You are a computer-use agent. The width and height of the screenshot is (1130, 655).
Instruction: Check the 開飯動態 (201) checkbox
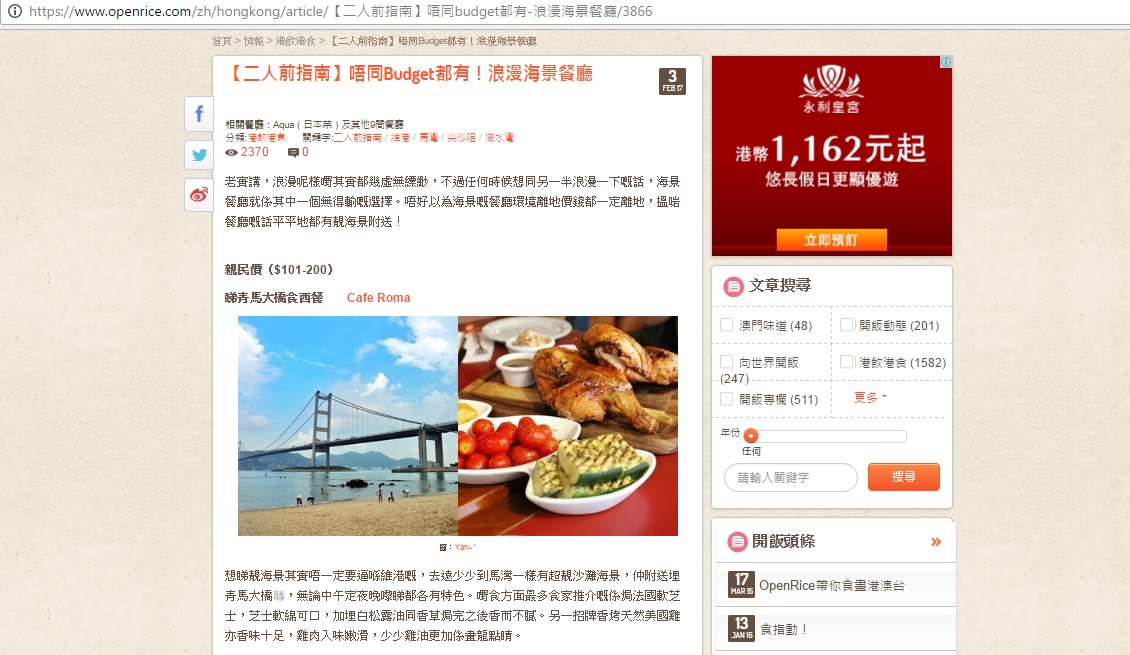(847, 325)
